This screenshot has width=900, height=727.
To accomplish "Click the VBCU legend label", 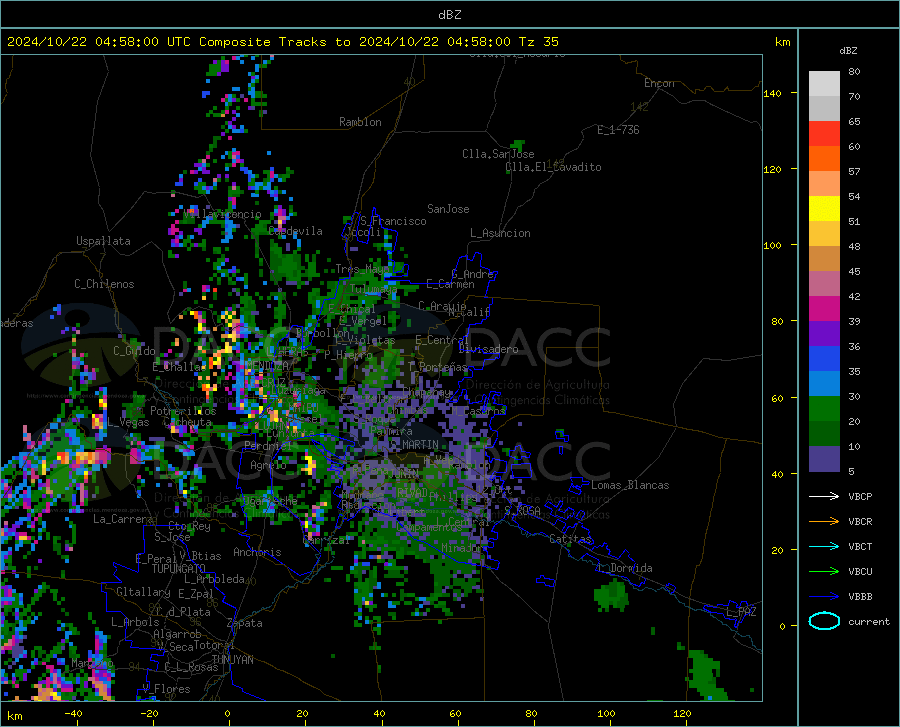I will (x=860, y=572).
